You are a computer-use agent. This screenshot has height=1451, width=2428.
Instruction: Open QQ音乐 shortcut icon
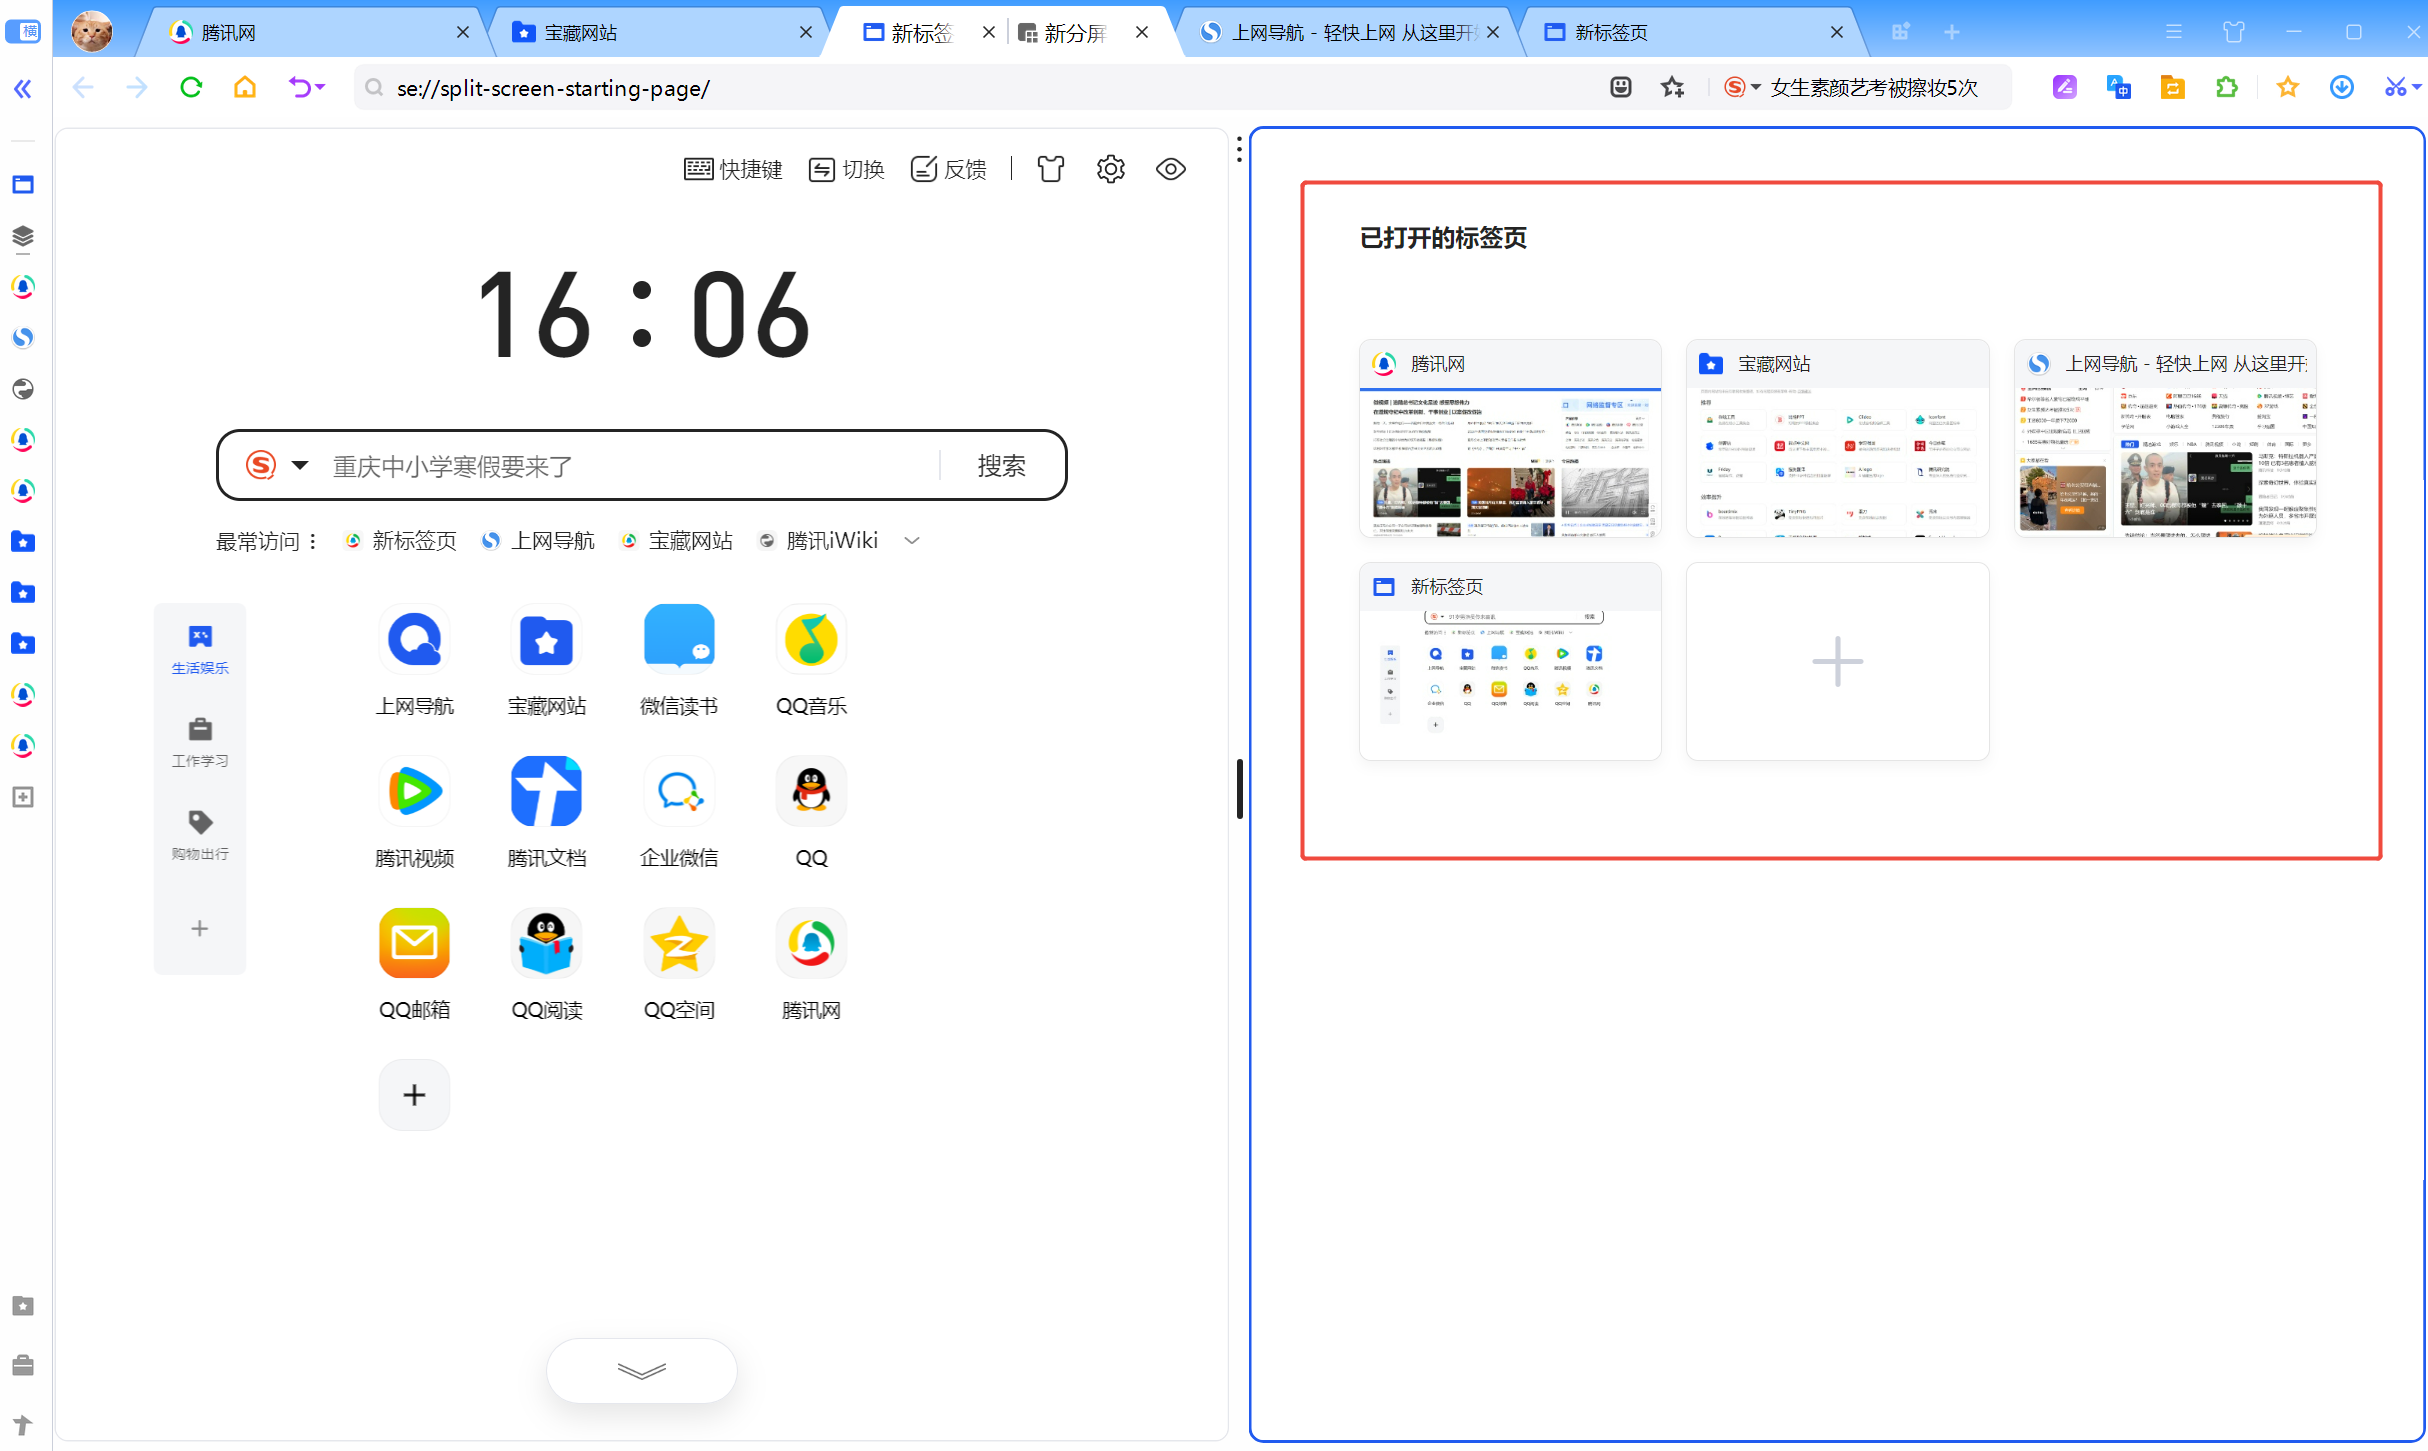click(x=810, y=640)
